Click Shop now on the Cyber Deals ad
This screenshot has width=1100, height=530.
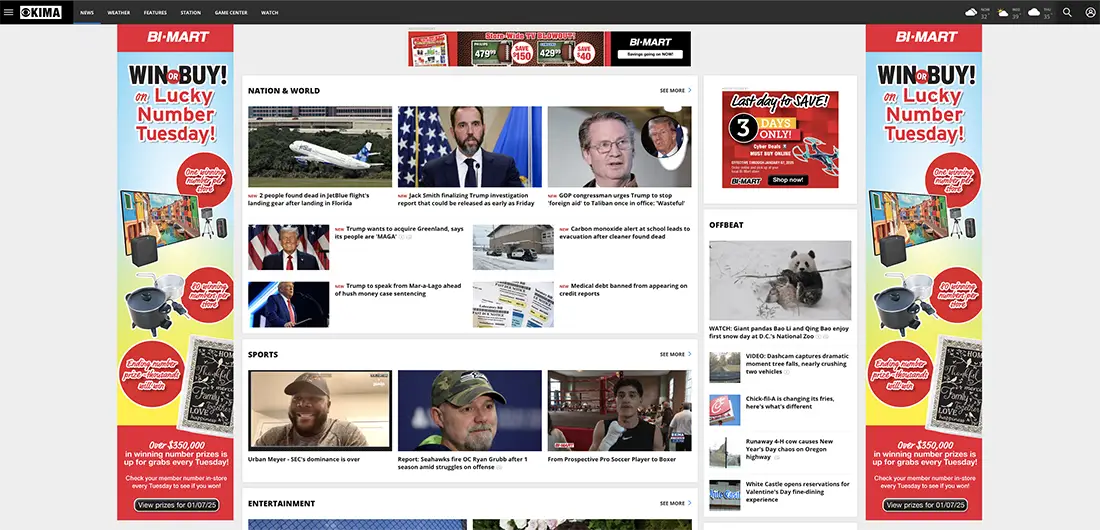tap(787, 180)
